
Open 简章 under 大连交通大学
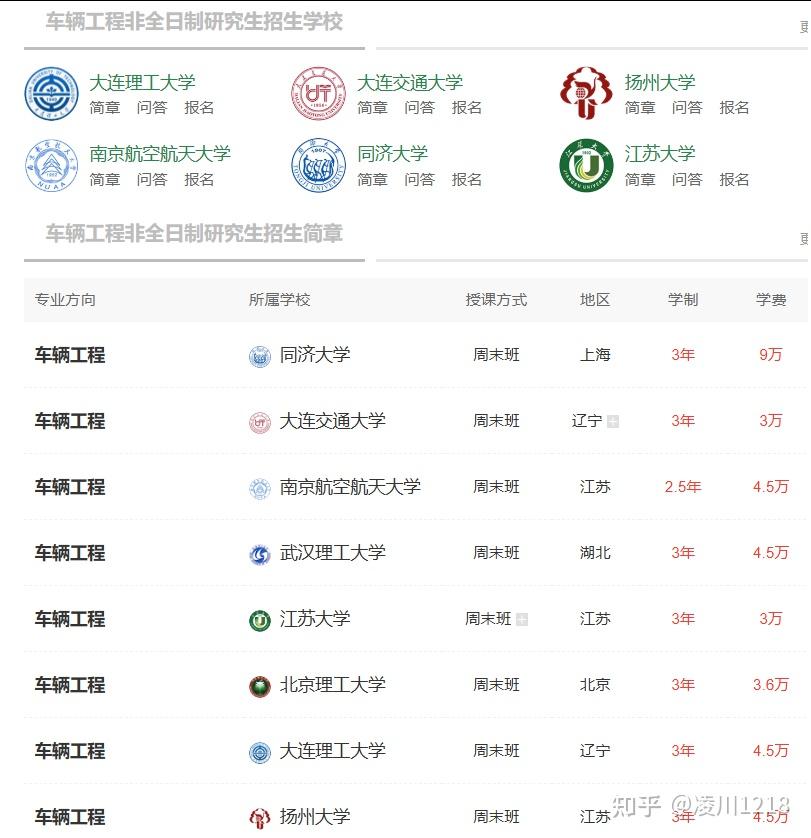[x=372, y=107]
